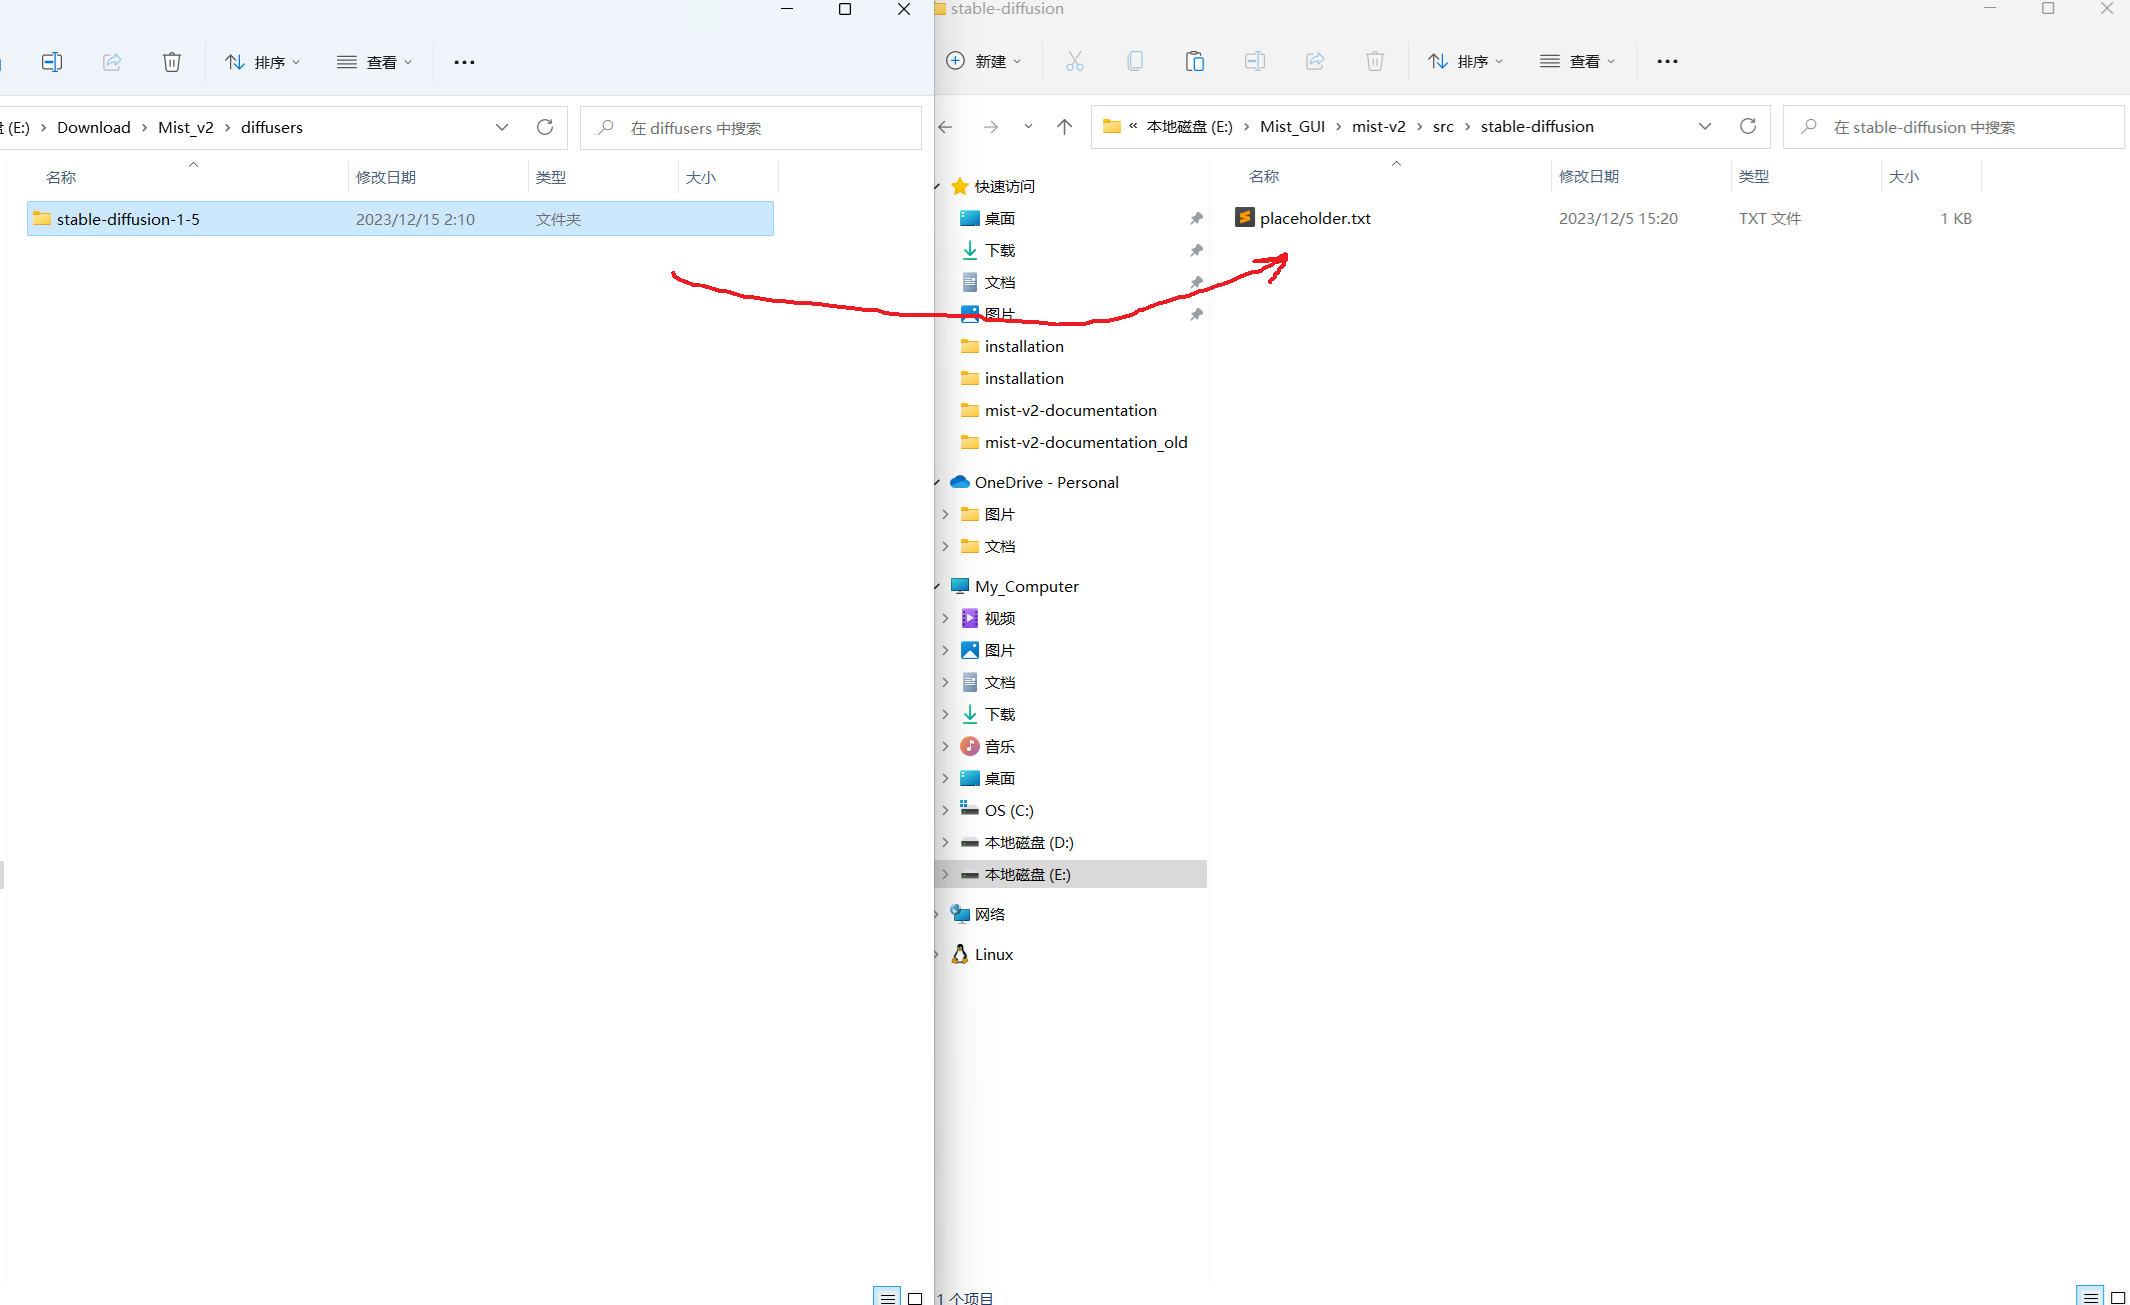Image resolution: width=2130 pixels, height=1305 pixels.
Task: Click the src breadcrumb in address bar
Action: (x=1442, y=126)
